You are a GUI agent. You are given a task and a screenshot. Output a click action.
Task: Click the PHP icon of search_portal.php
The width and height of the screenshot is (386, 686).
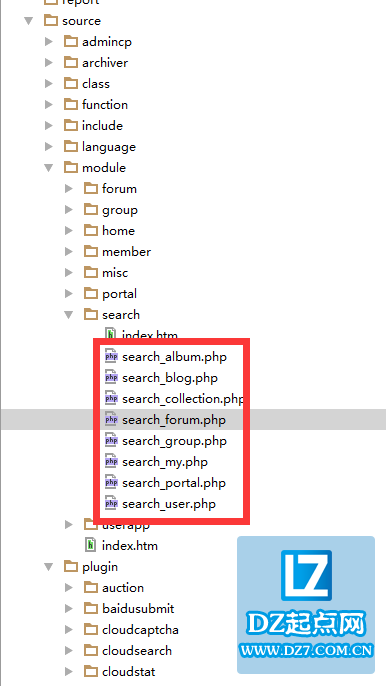tap(111, 483)
